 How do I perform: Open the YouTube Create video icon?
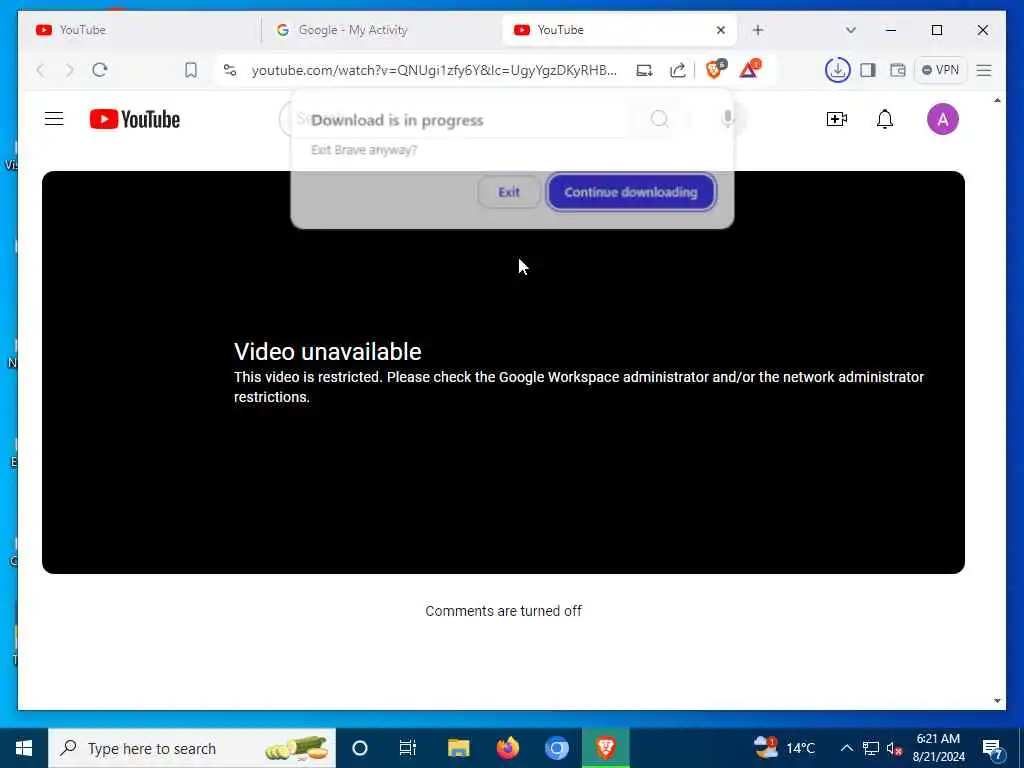click(x=837, y=119)
